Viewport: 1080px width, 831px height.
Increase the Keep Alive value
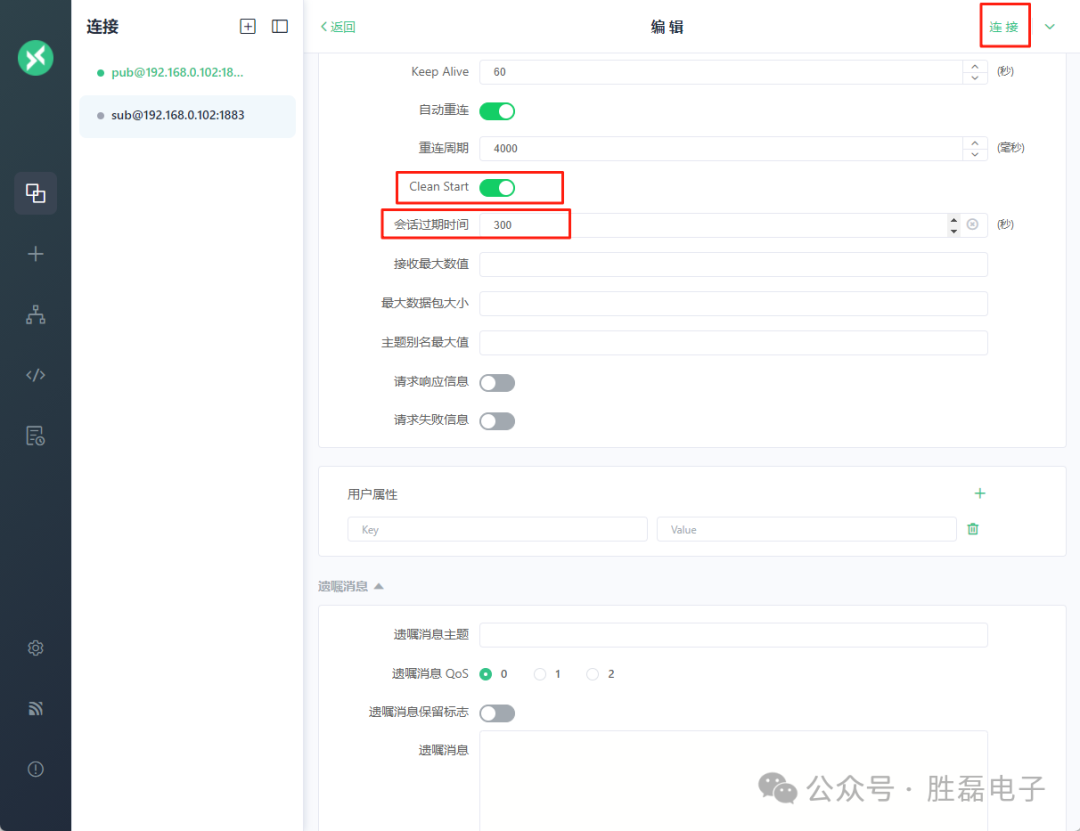pyautogui.click(x=975, y=66)
